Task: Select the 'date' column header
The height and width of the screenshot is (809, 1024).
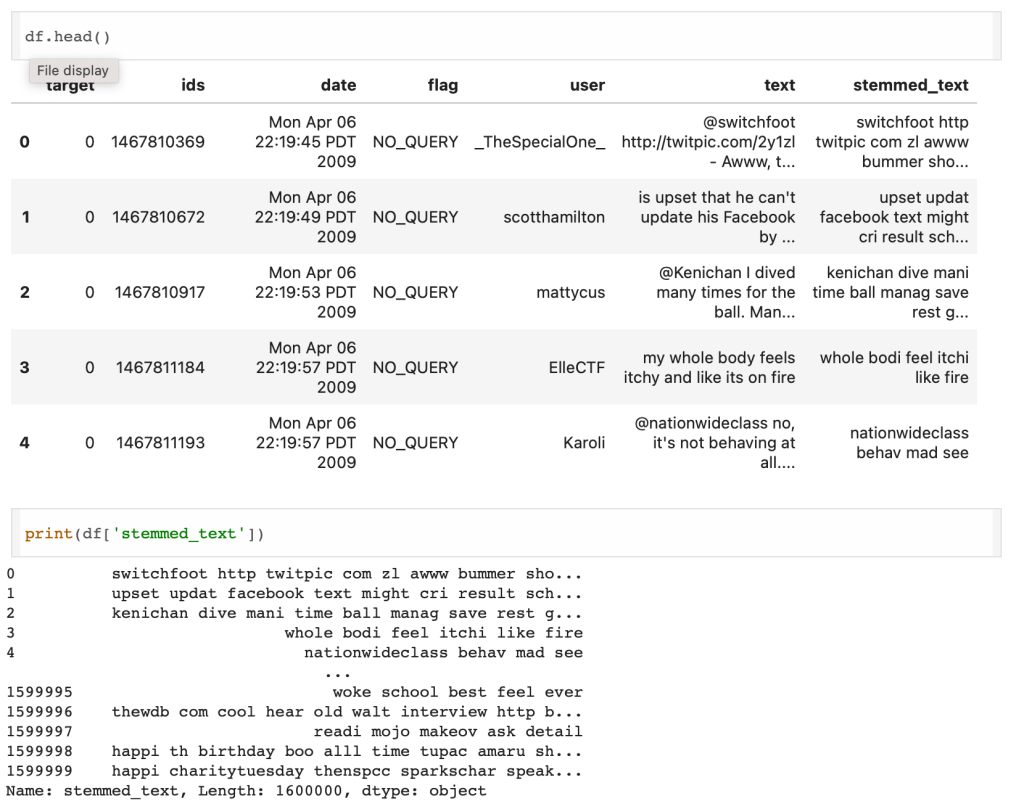Action: click(x=338, y=85)
